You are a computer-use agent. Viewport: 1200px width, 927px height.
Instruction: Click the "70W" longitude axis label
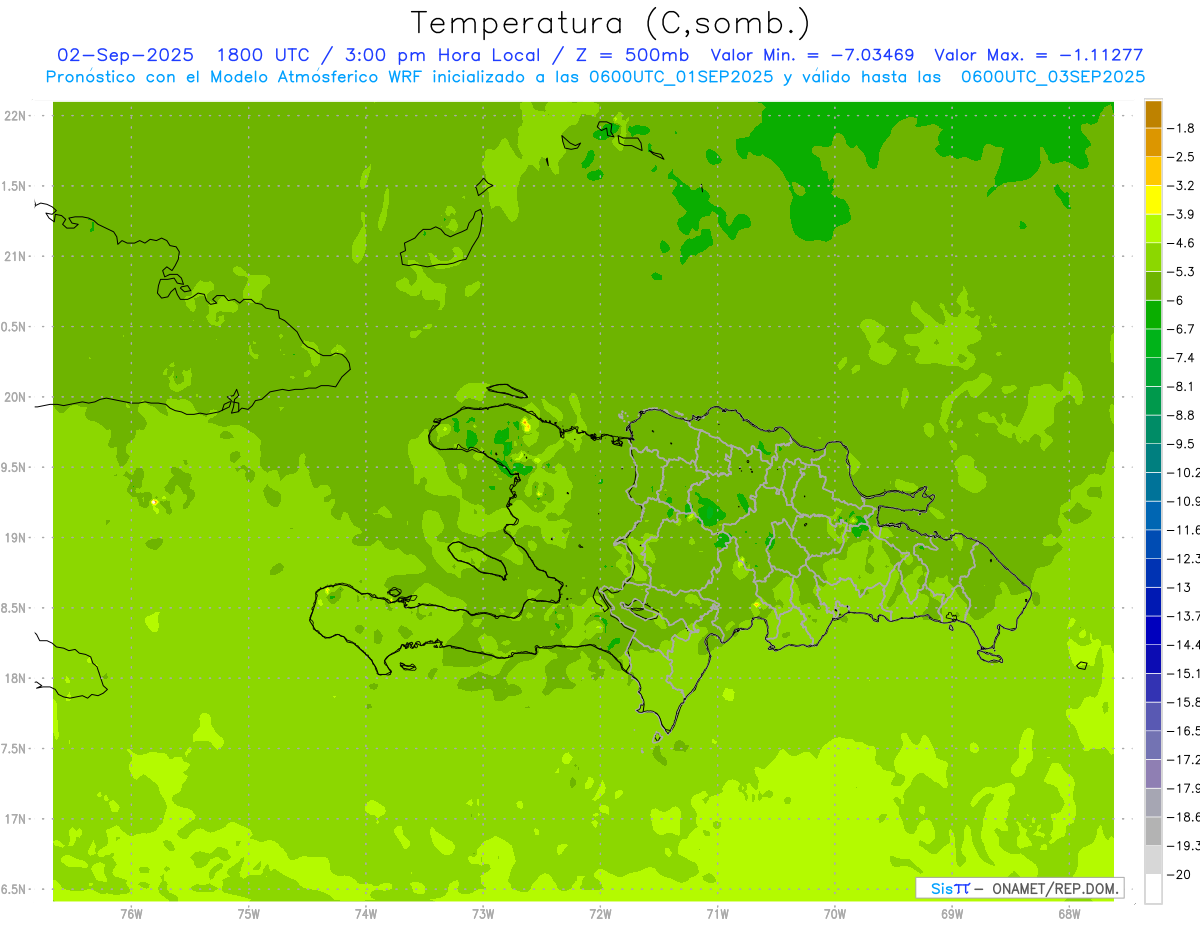835,913
